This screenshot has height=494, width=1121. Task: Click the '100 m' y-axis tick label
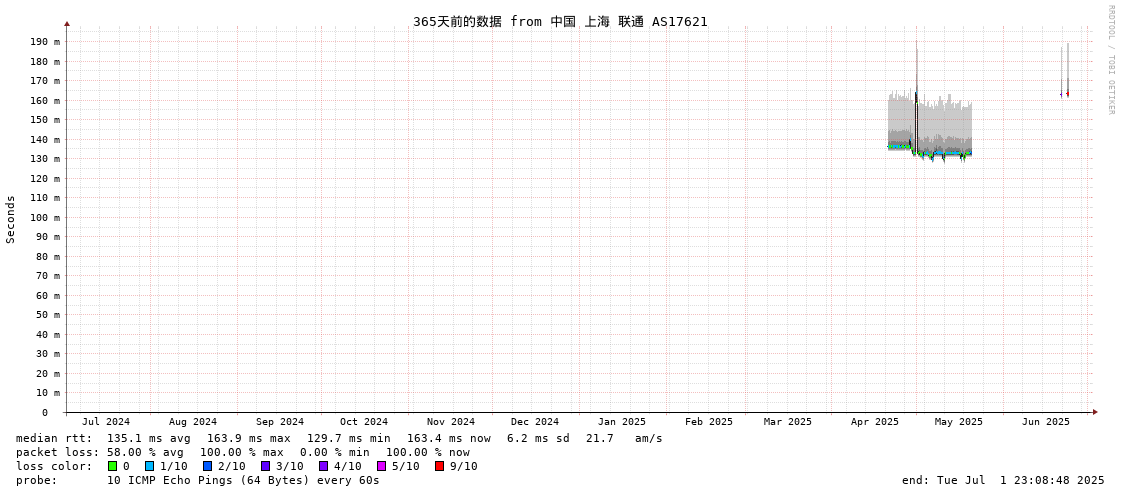point(45,217)
